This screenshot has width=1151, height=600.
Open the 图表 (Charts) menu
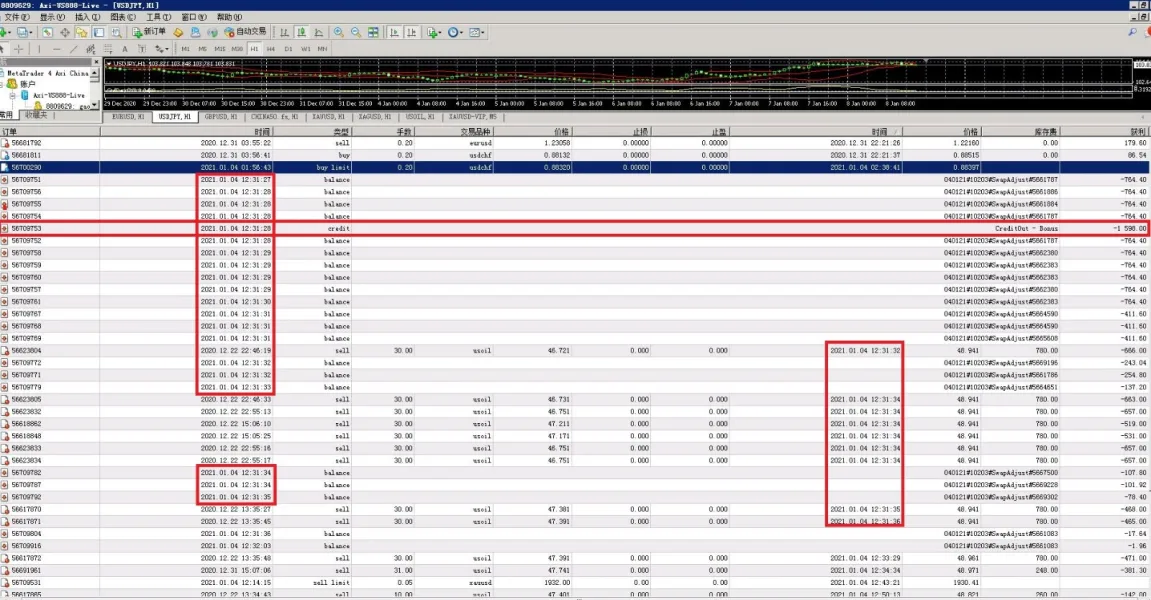122,17
